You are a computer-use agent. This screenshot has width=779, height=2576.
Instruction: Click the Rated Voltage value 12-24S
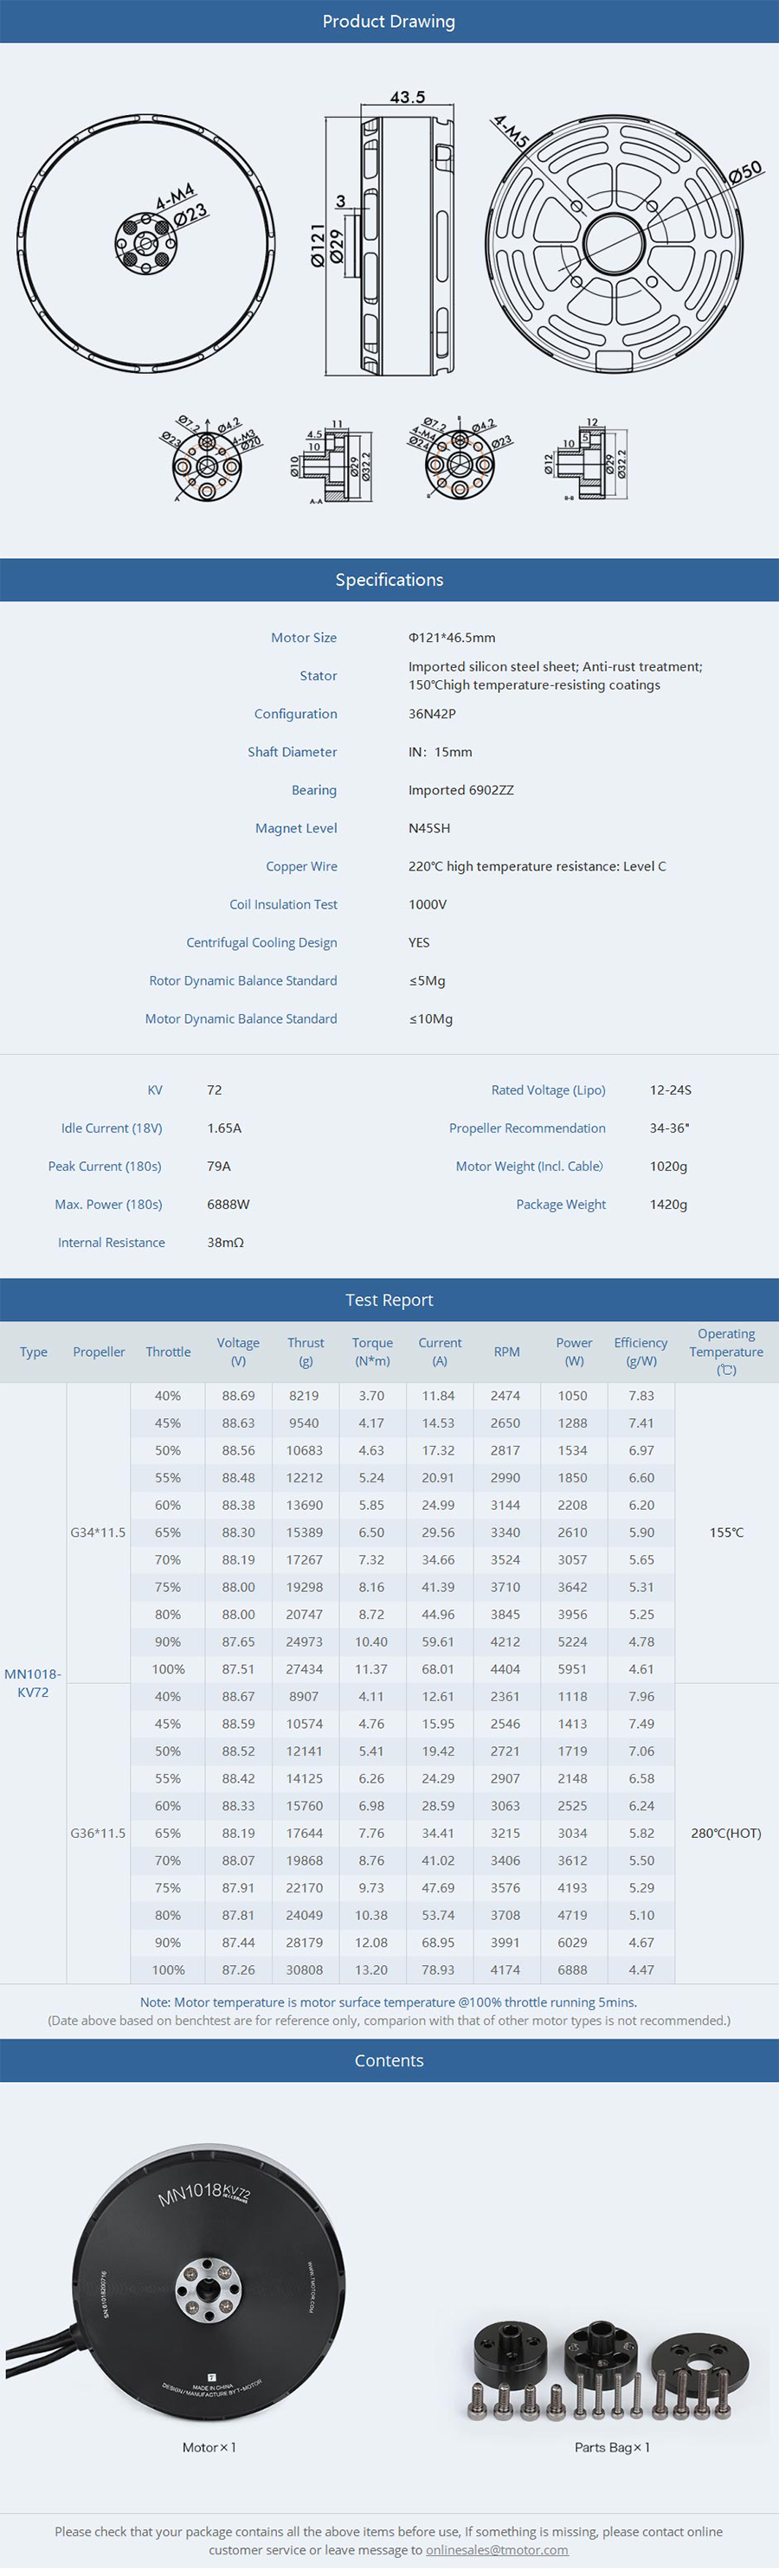pos(670,1090)
